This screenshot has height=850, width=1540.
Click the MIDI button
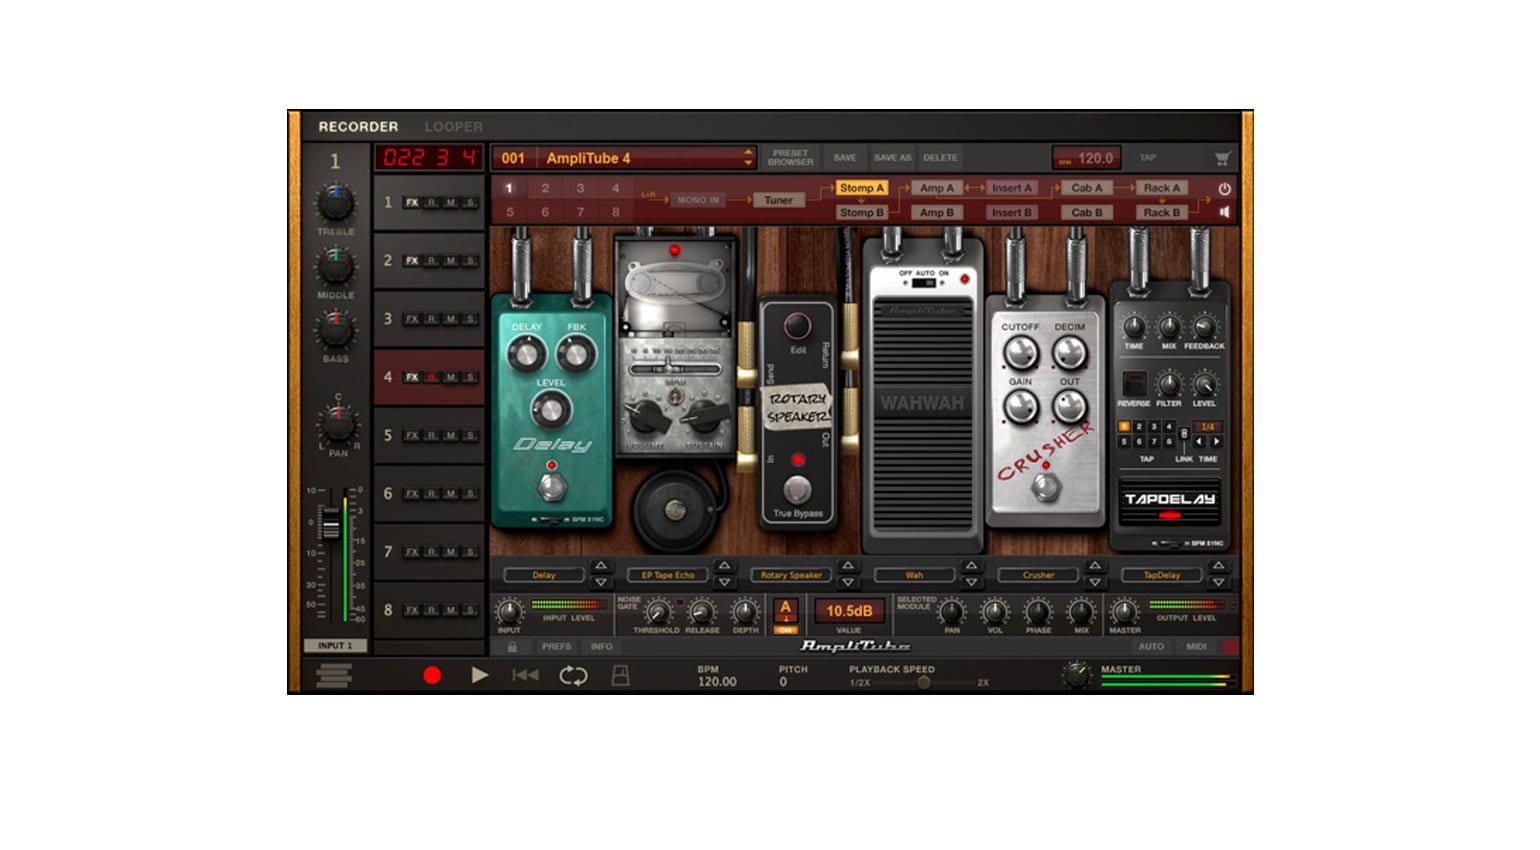click(x=1196, y=647)
